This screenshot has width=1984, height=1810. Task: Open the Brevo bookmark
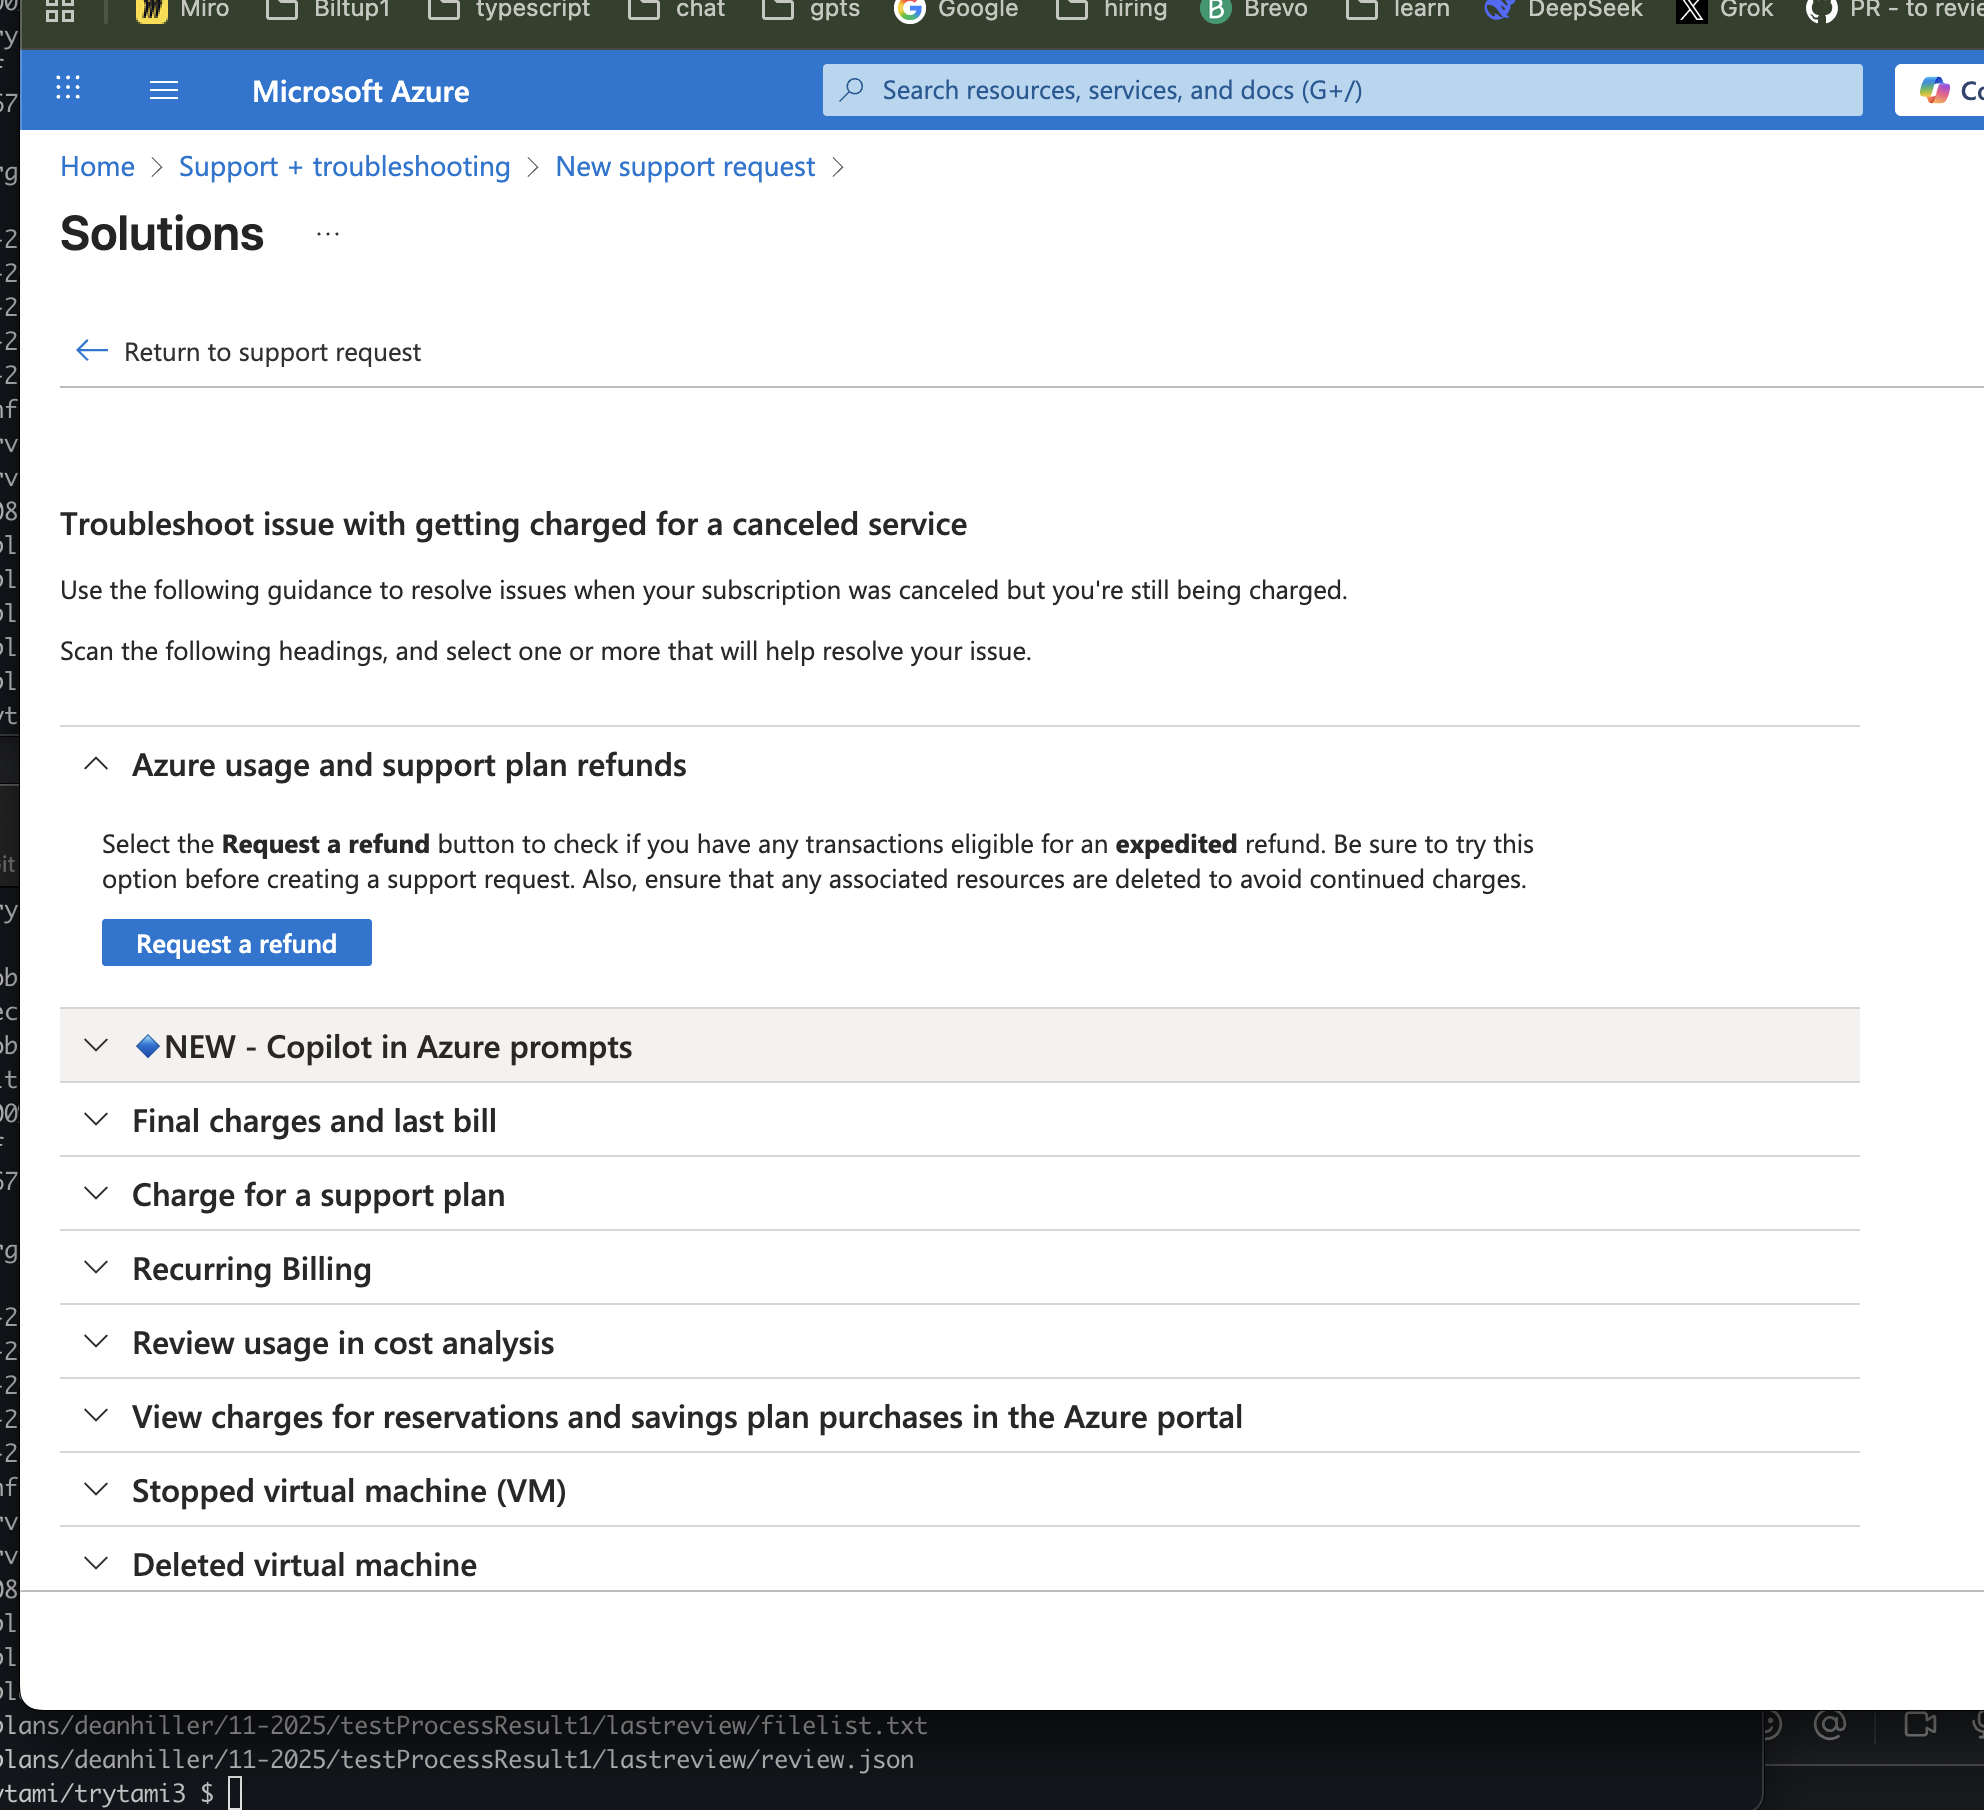[1254, 10]
